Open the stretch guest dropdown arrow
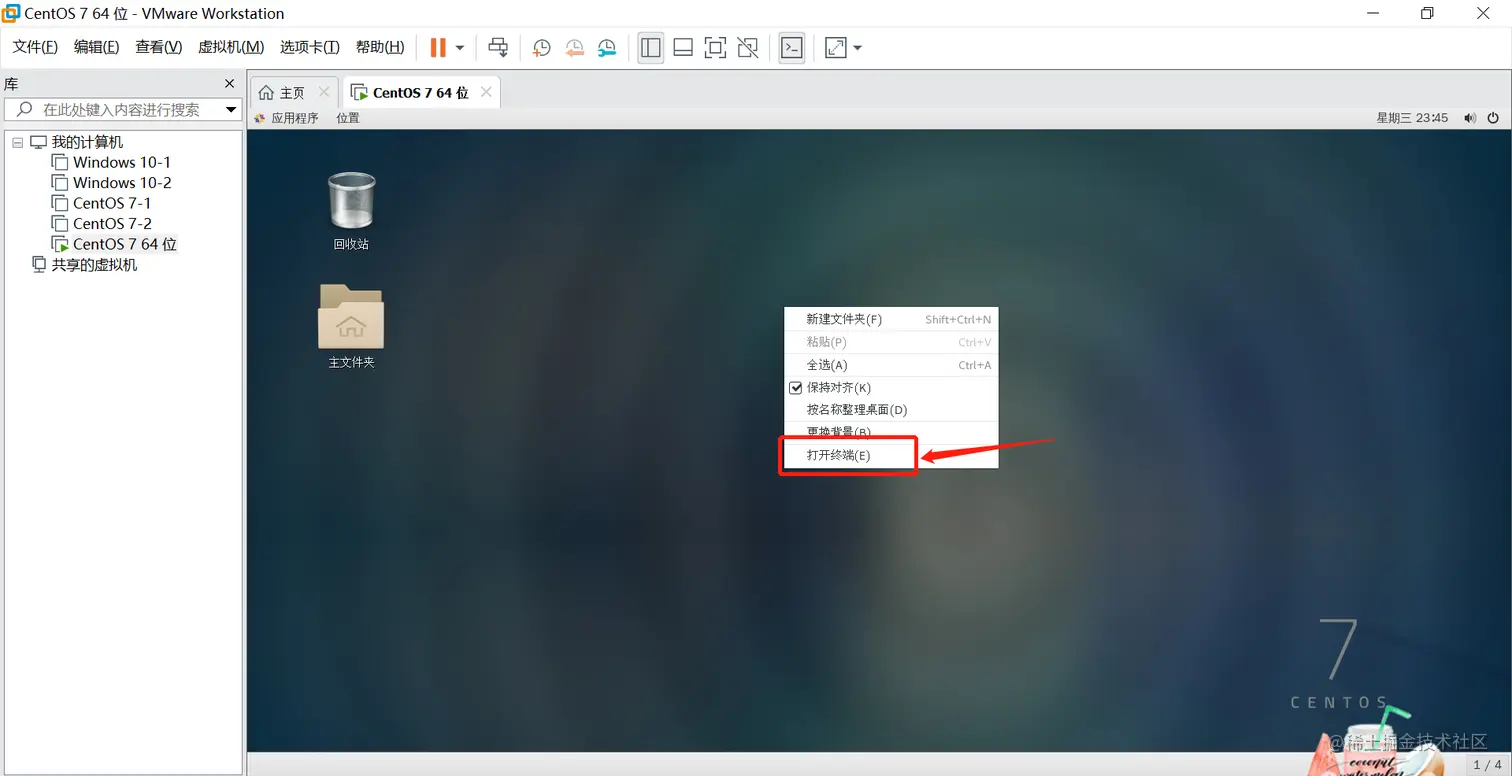The image size is (1512, 776). [858, 48]
